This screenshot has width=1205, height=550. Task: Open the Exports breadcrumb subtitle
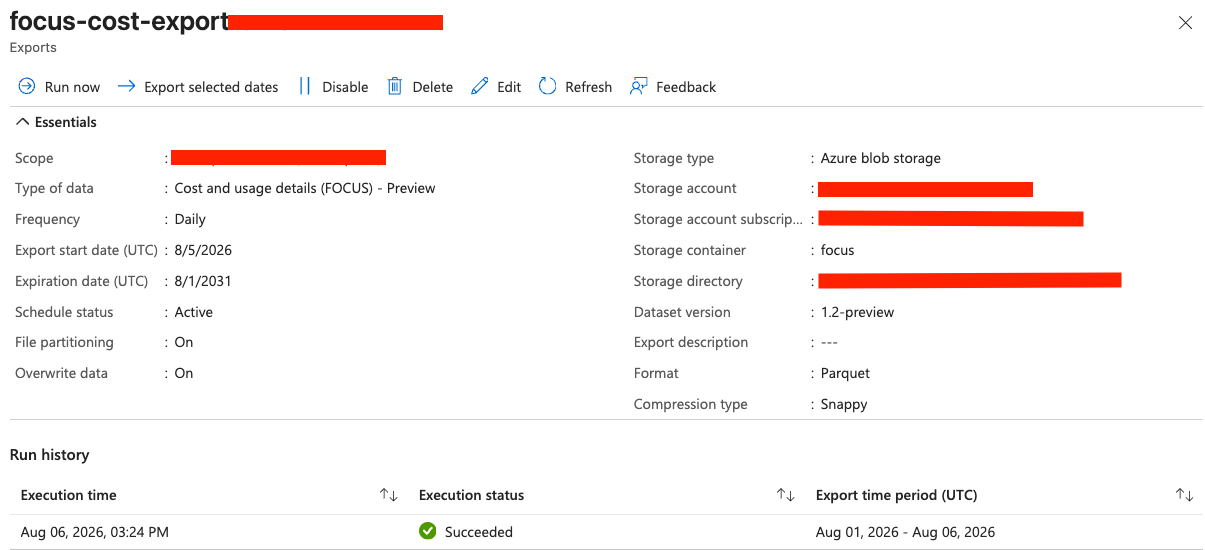pos(33,47)
